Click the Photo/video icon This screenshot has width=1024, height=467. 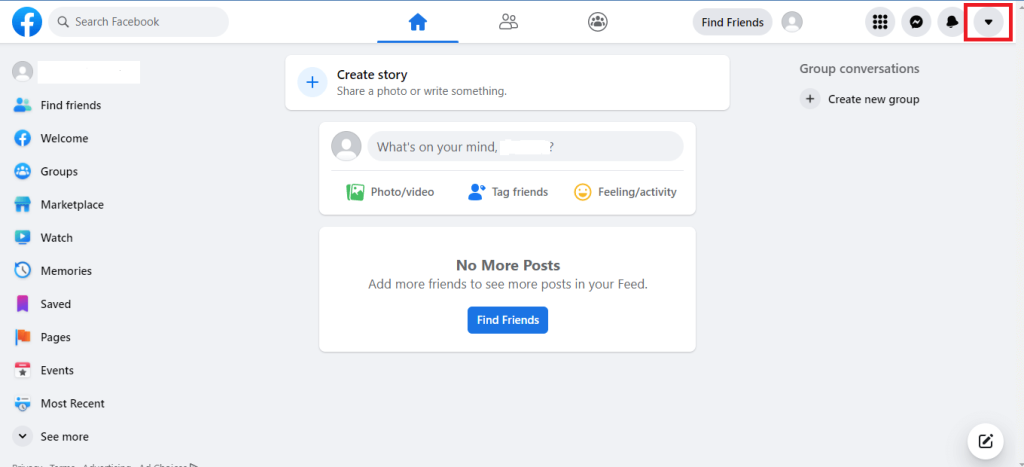(x=355, y=192)
